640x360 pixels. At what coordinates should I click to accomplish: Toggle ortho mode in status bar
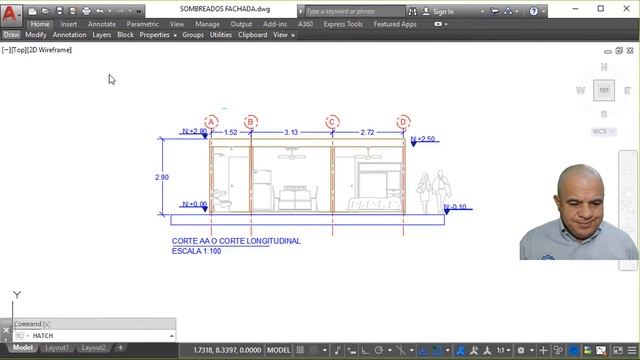point(365,350)
